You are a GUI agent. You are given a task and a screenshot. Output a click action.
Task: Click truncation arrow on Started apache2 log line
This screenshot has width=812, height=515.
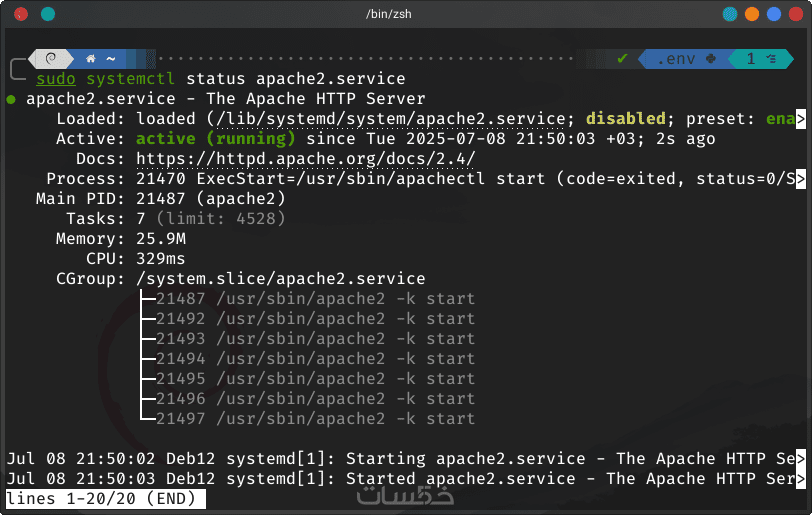click(800, 479)
